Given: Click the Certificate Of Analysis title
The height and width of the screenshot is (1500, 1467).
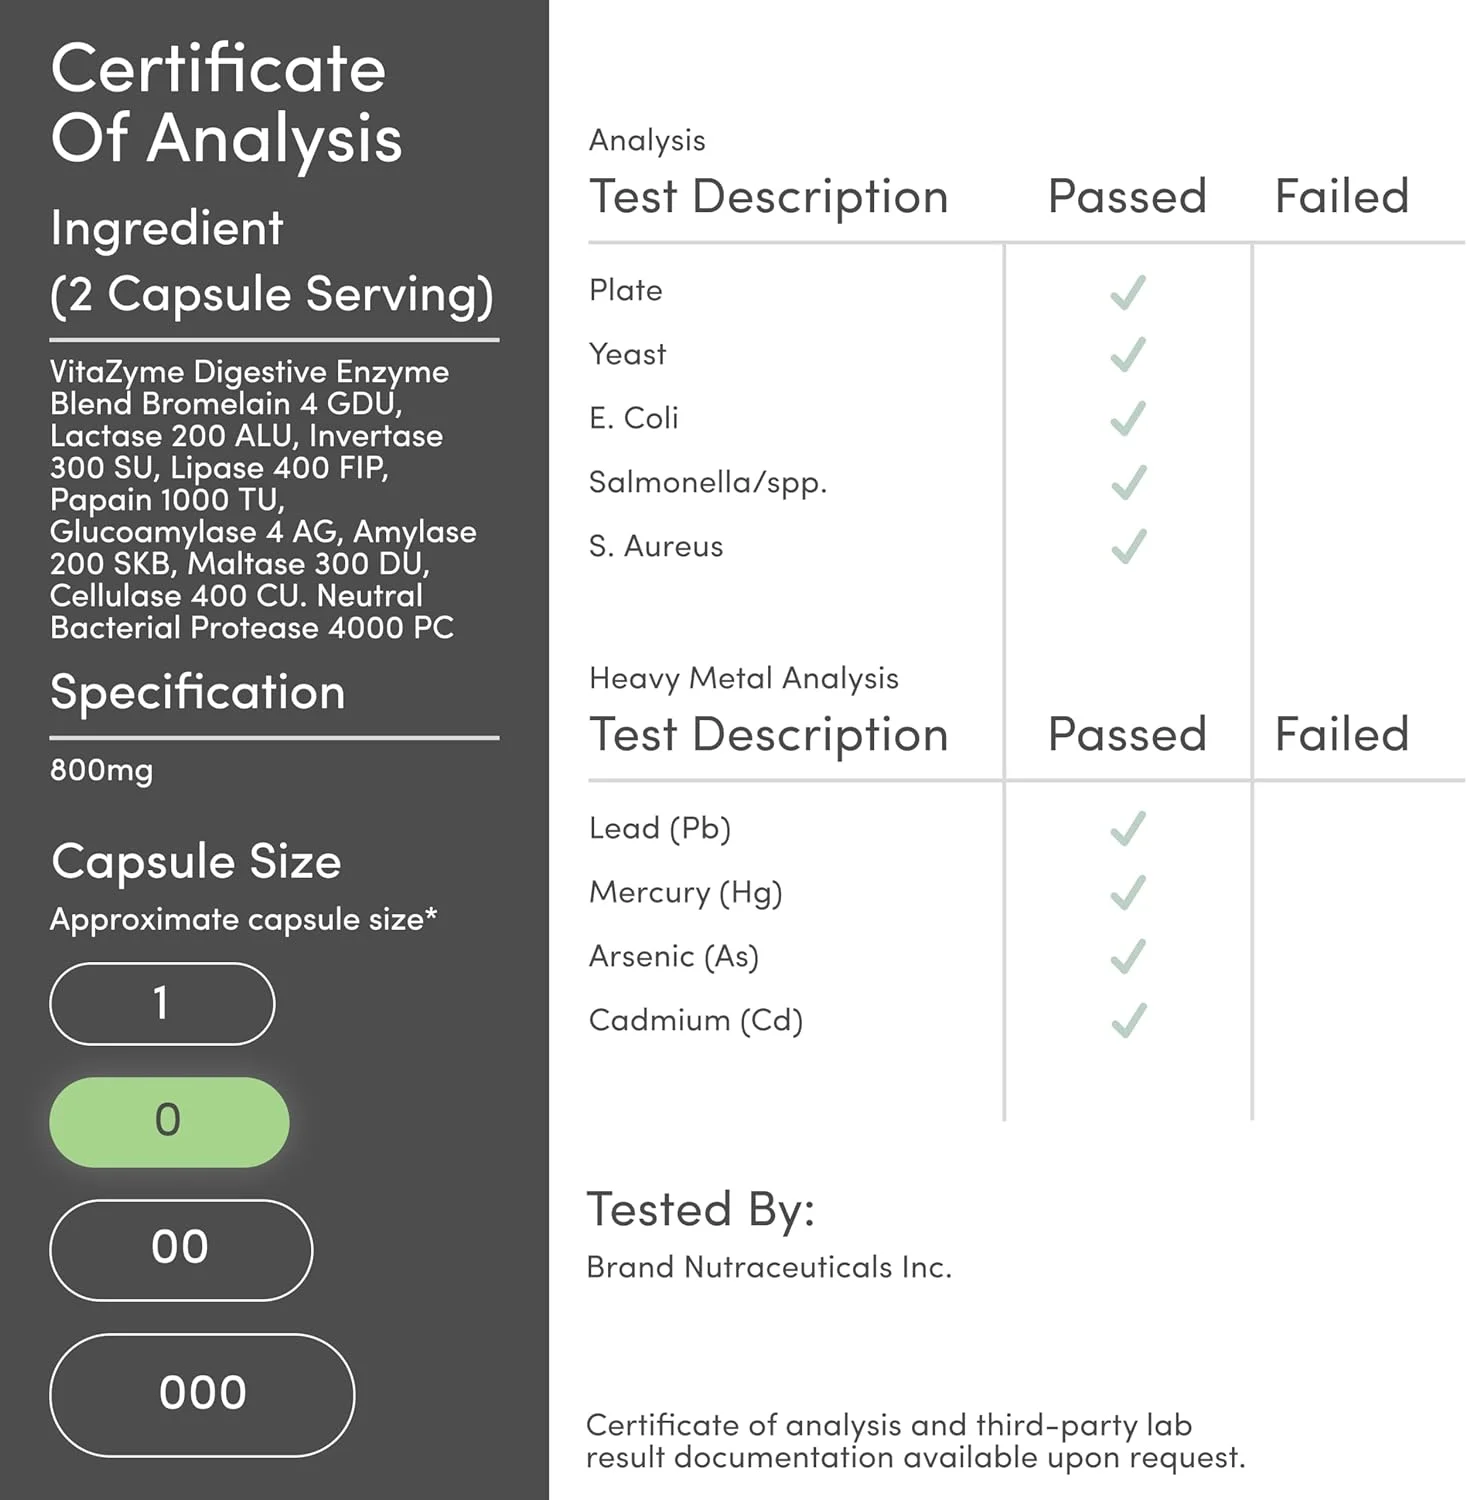Looking at the screenshot, I should pyautogui.click(x=226, y=103).
